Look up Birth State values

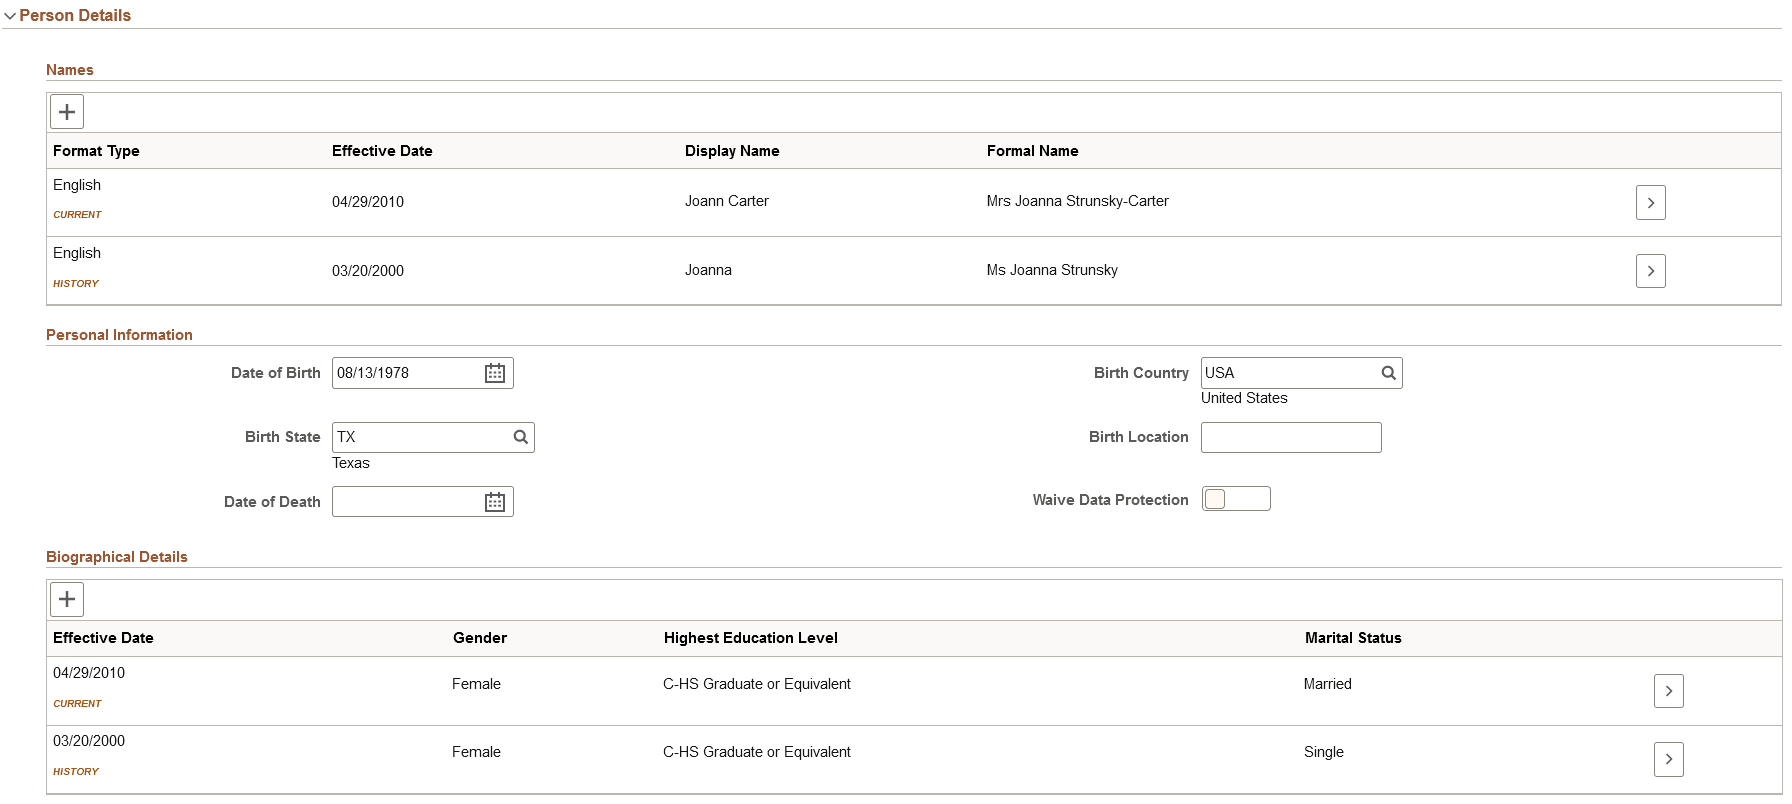pyautogui.click(x=520, y=437)
